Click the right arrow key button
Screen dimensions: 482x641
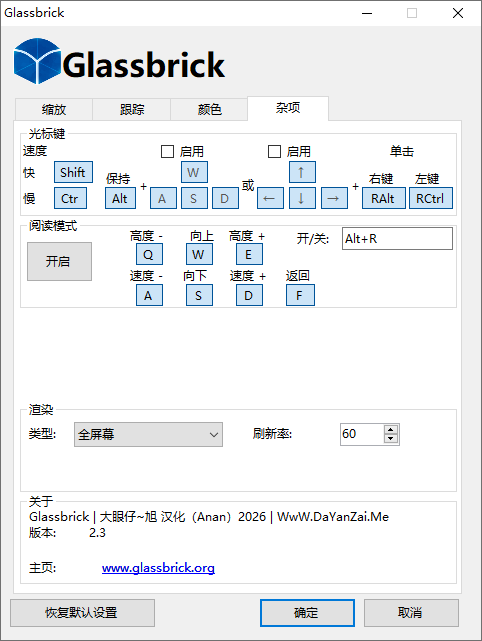click(x=334, y=198)
